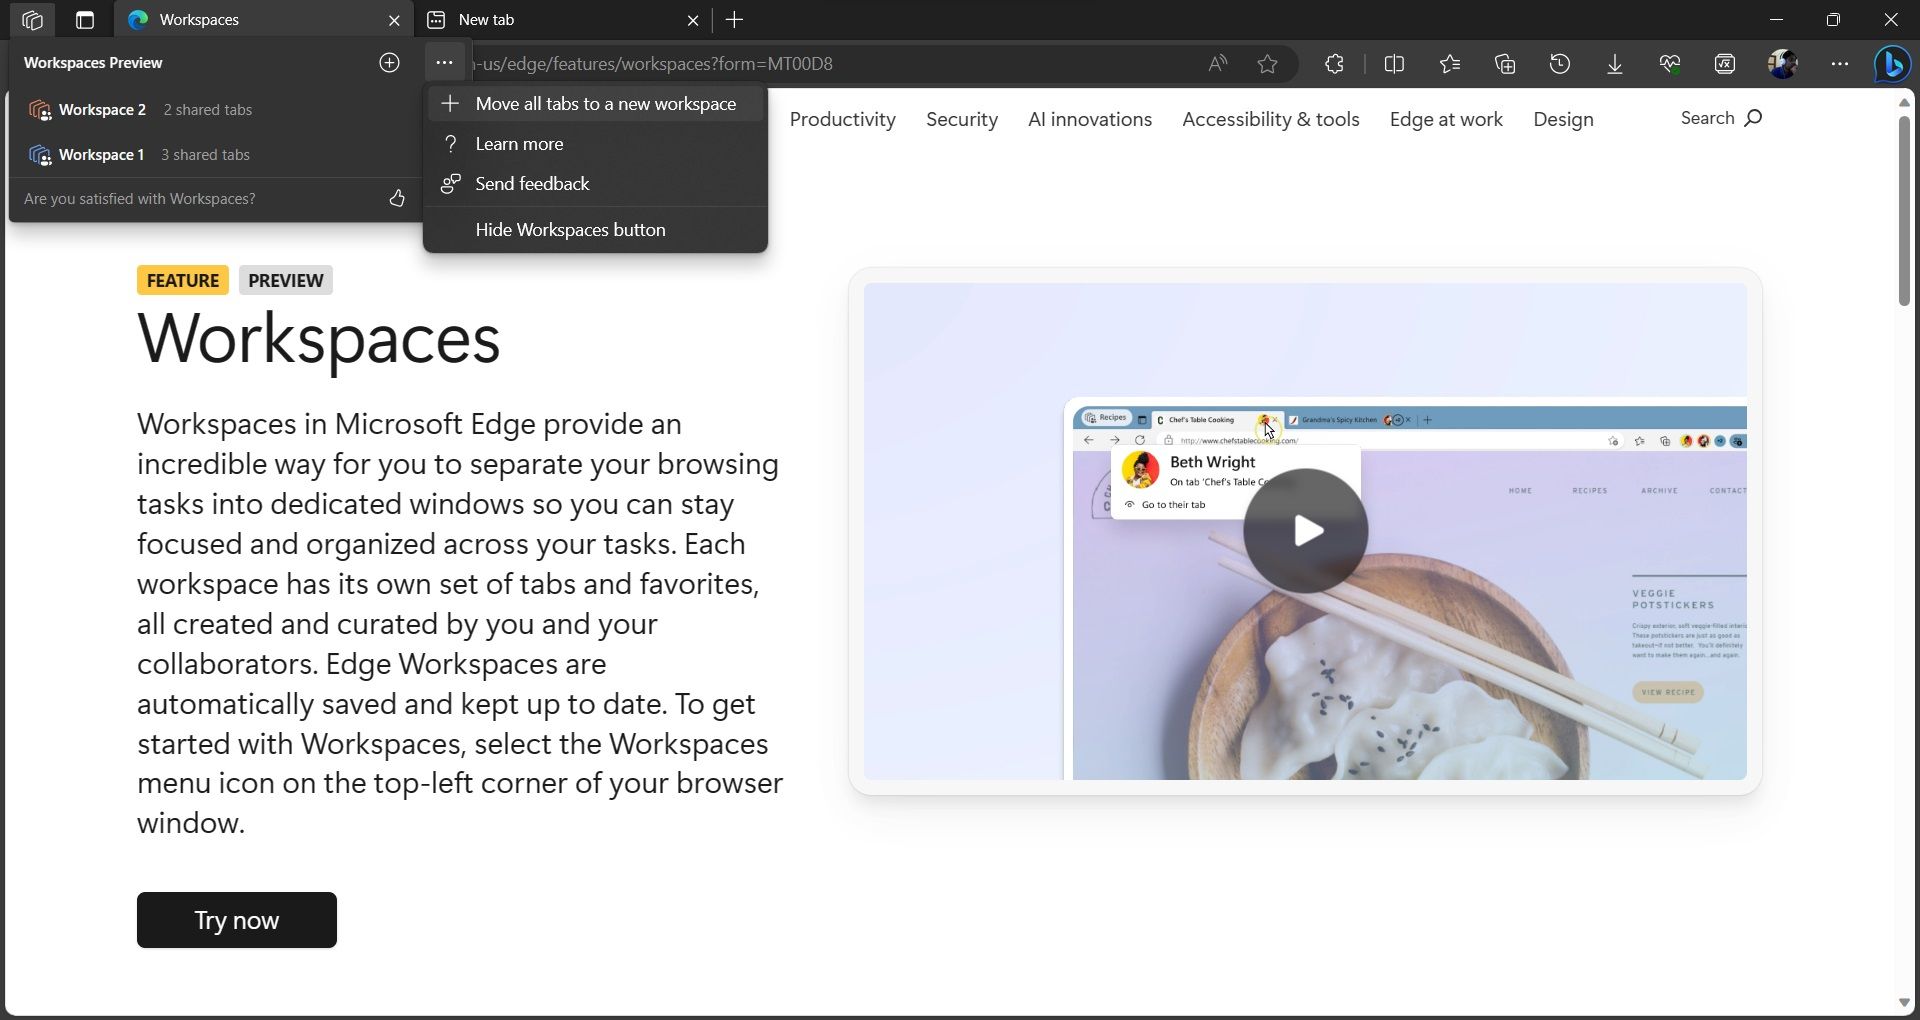Open the Settings and more ellipsis menu
The height and width of the screenshot is (1020, 1920).
pyautogui.click(x=1839, y=63)
